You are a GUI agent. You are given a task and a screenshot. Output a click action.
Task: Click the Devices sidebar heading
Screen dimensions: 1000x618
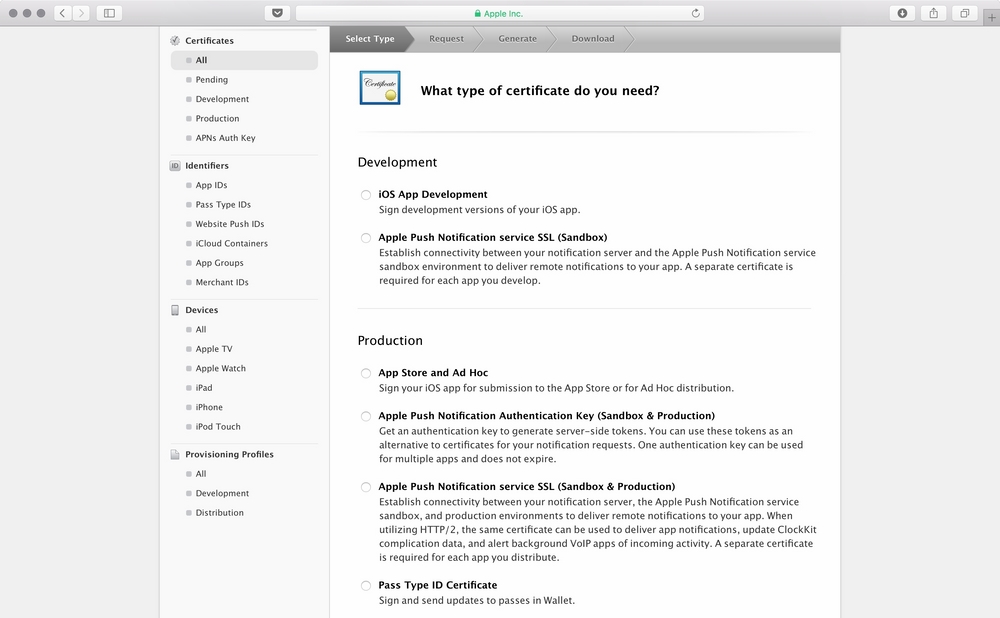[x=202, y=310]
